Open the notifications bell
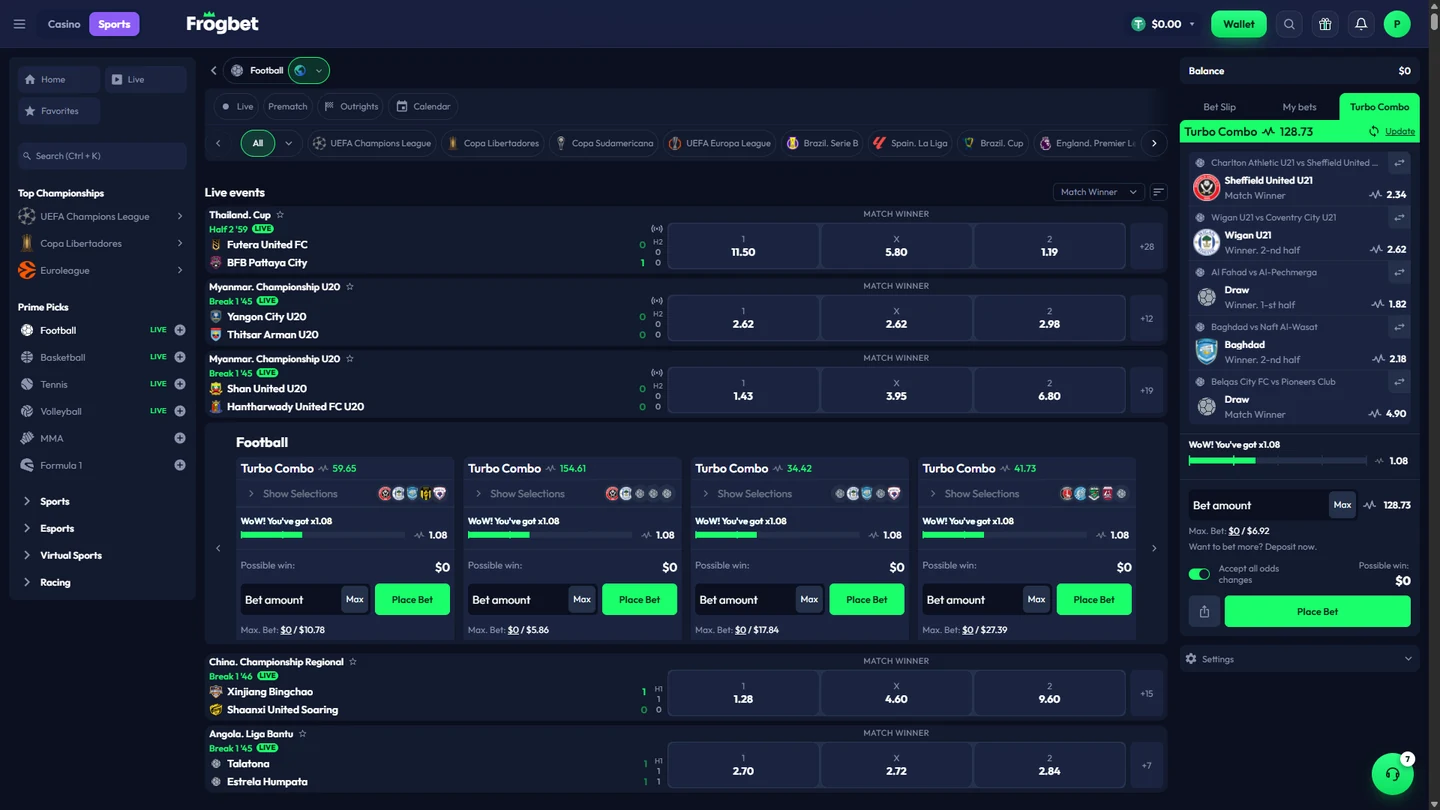 pyautogui.click(x=1361, y=24)
